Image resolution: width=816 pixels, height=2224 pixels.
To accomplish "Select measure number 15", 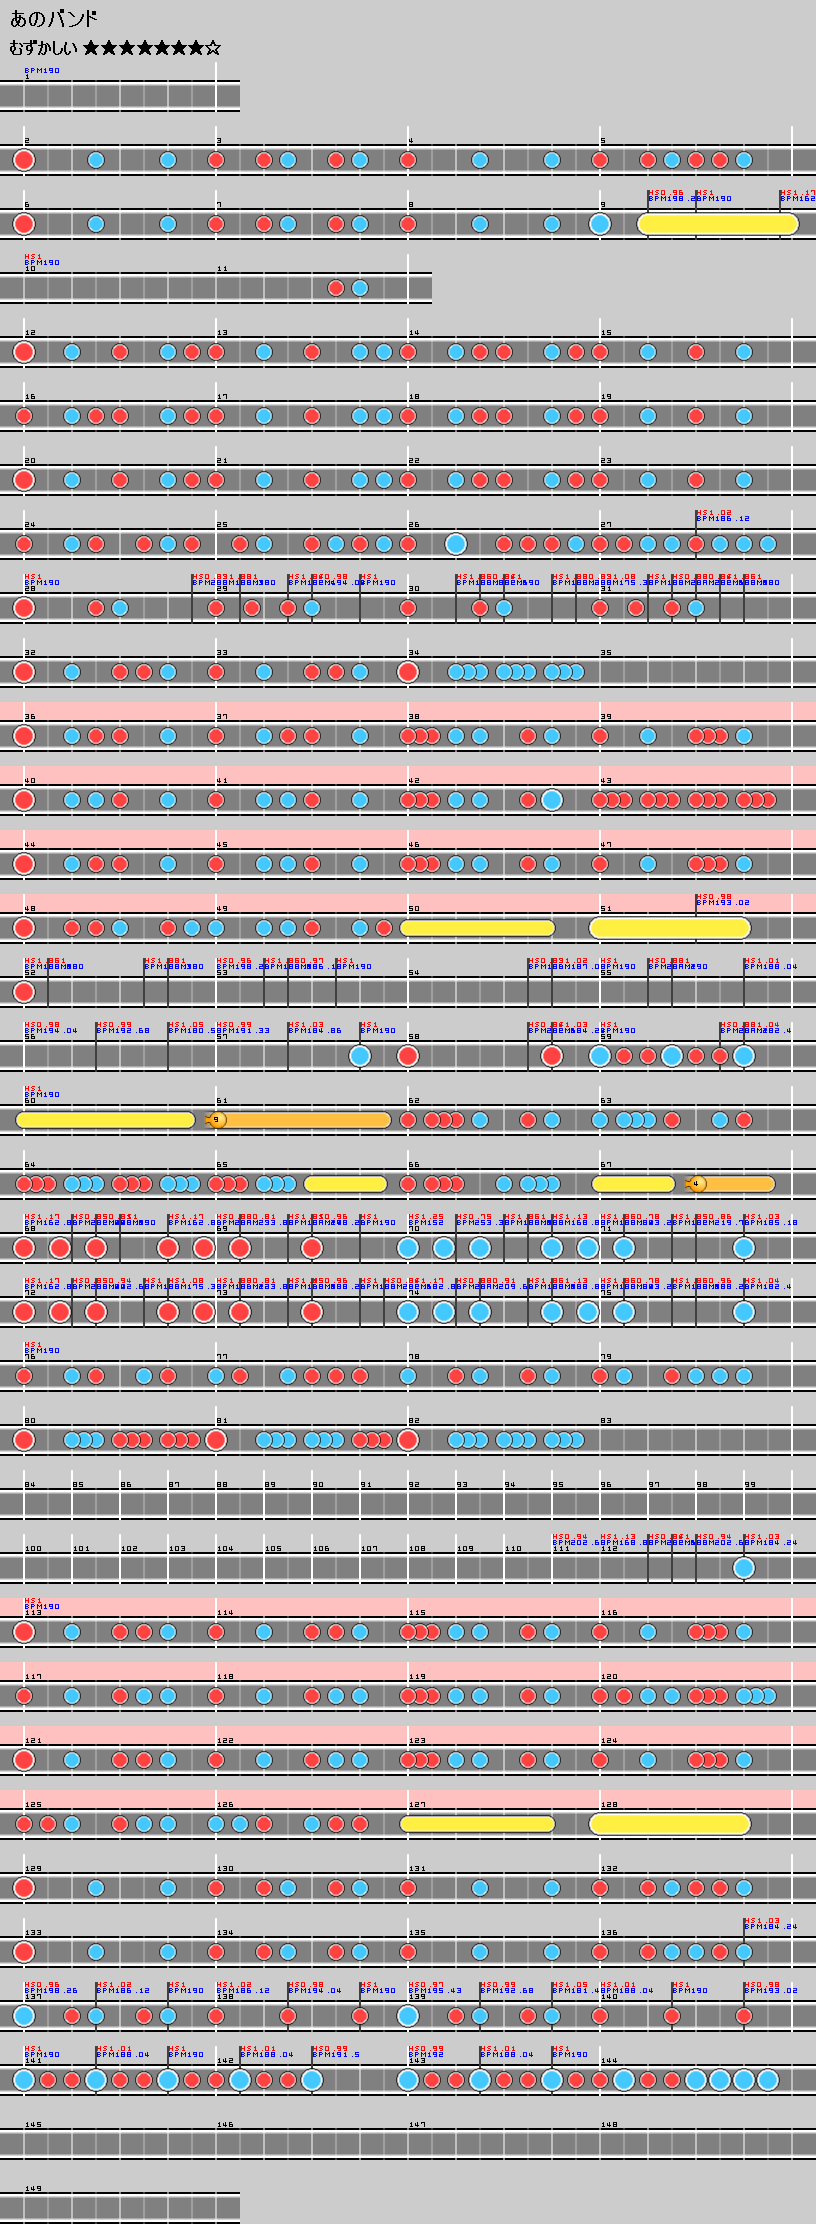I will tap(606, 333).
